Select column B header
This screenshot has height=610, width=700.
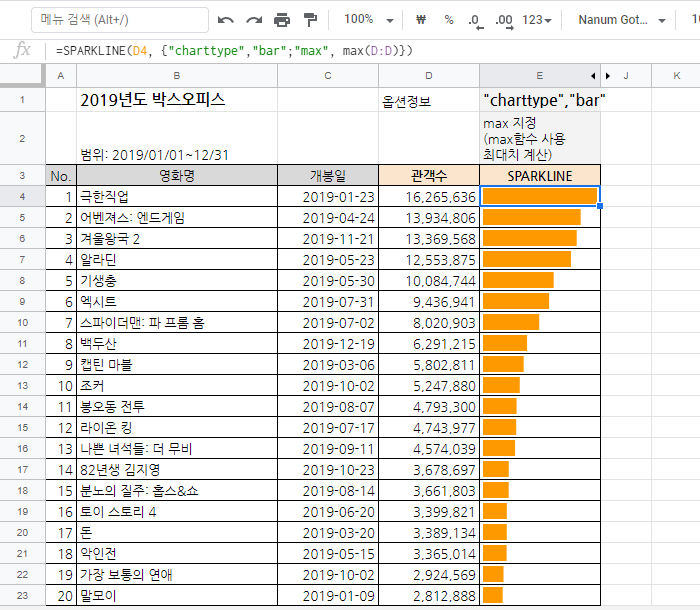click(x=176, y=76)
